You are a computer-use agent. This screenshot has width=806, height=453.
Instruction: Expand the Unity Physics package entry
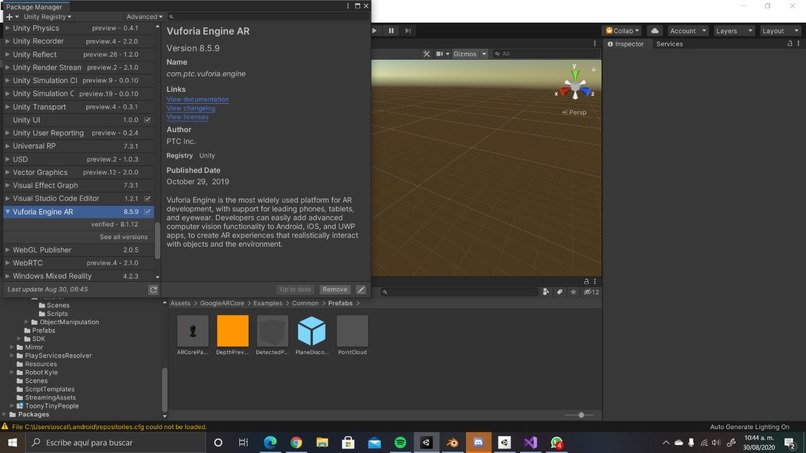pyautogui.click(x=8, y=28)
